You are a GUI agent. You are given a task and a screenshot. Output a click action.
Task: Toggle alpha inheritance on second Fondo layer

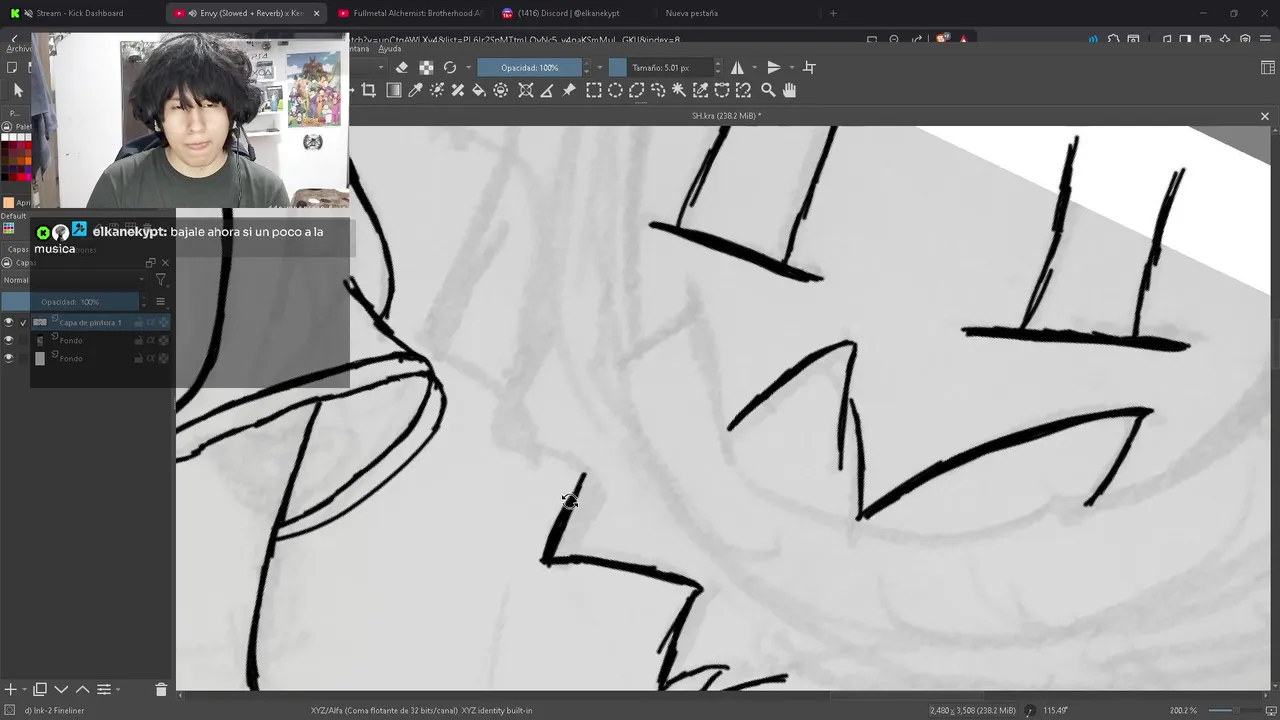151,358
